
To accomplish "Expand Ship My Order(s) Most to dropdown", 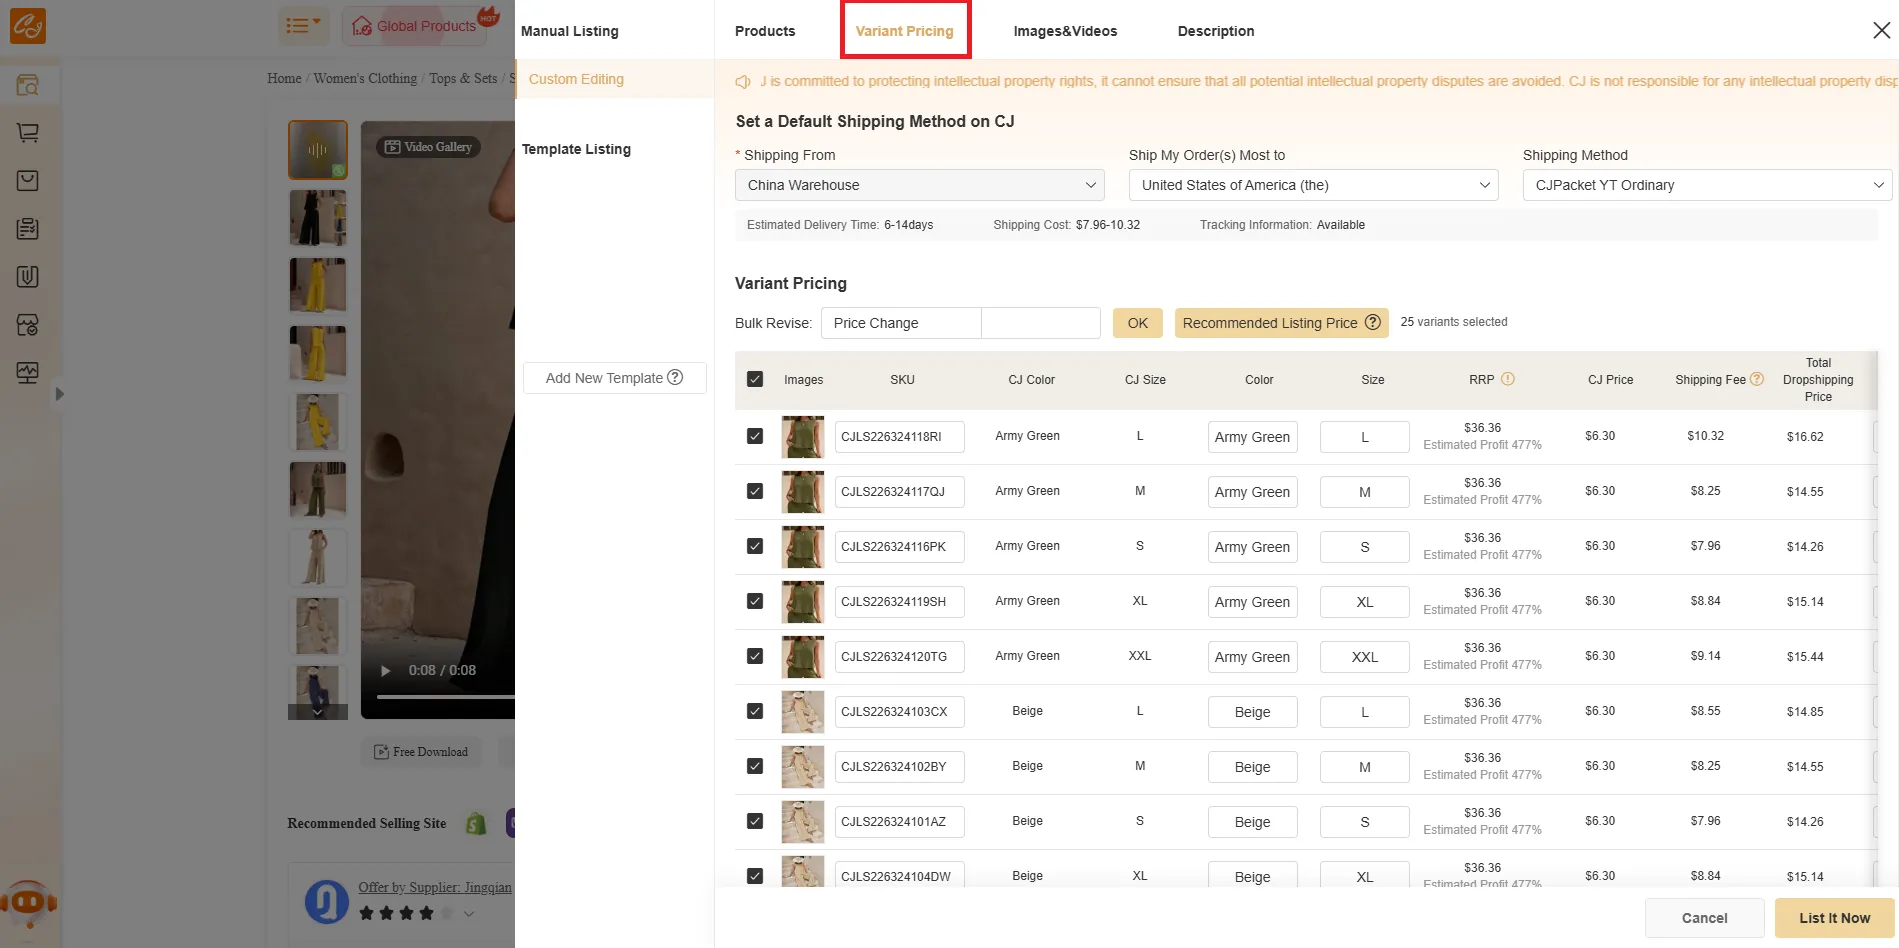I will tap(1312, 185).
